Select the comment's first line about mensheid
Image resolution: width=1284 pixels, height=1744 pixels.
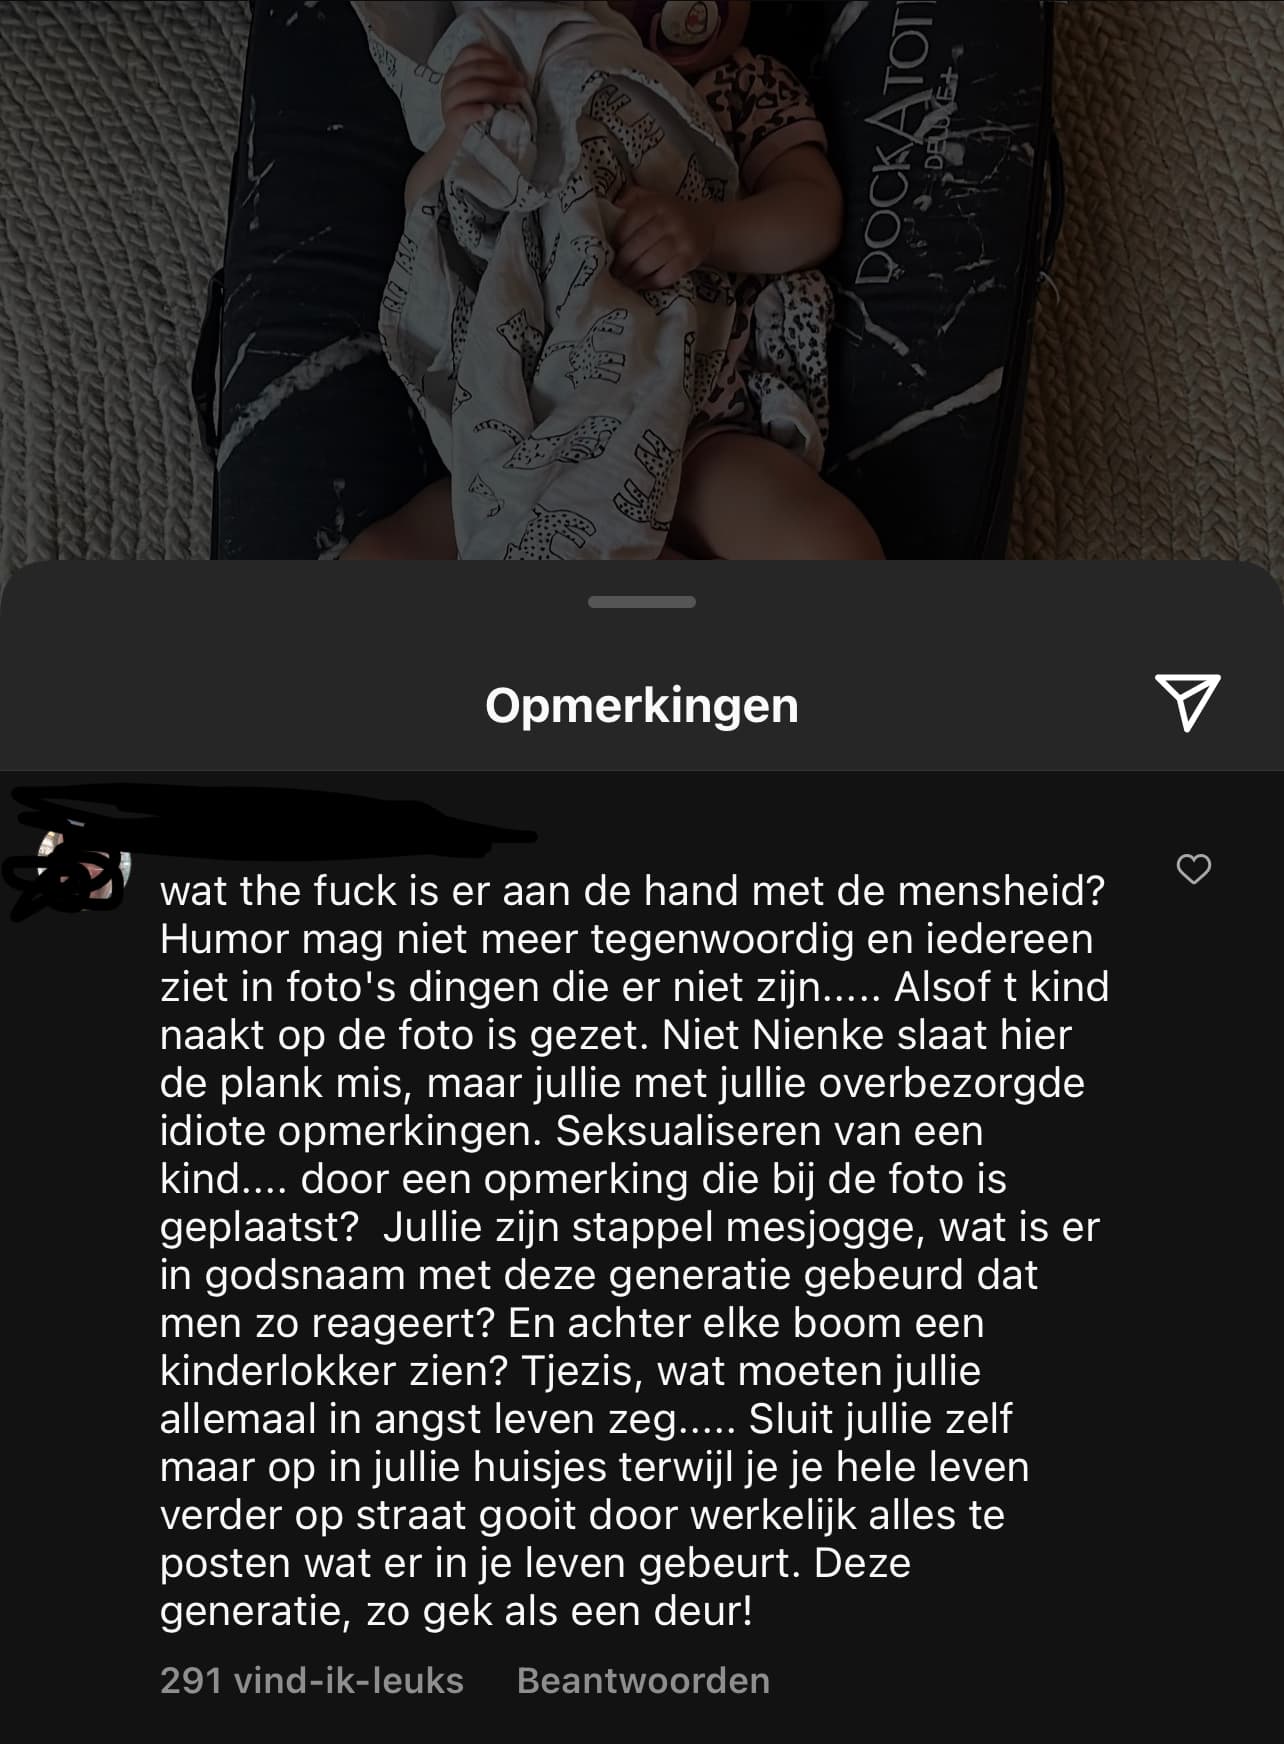632,891
